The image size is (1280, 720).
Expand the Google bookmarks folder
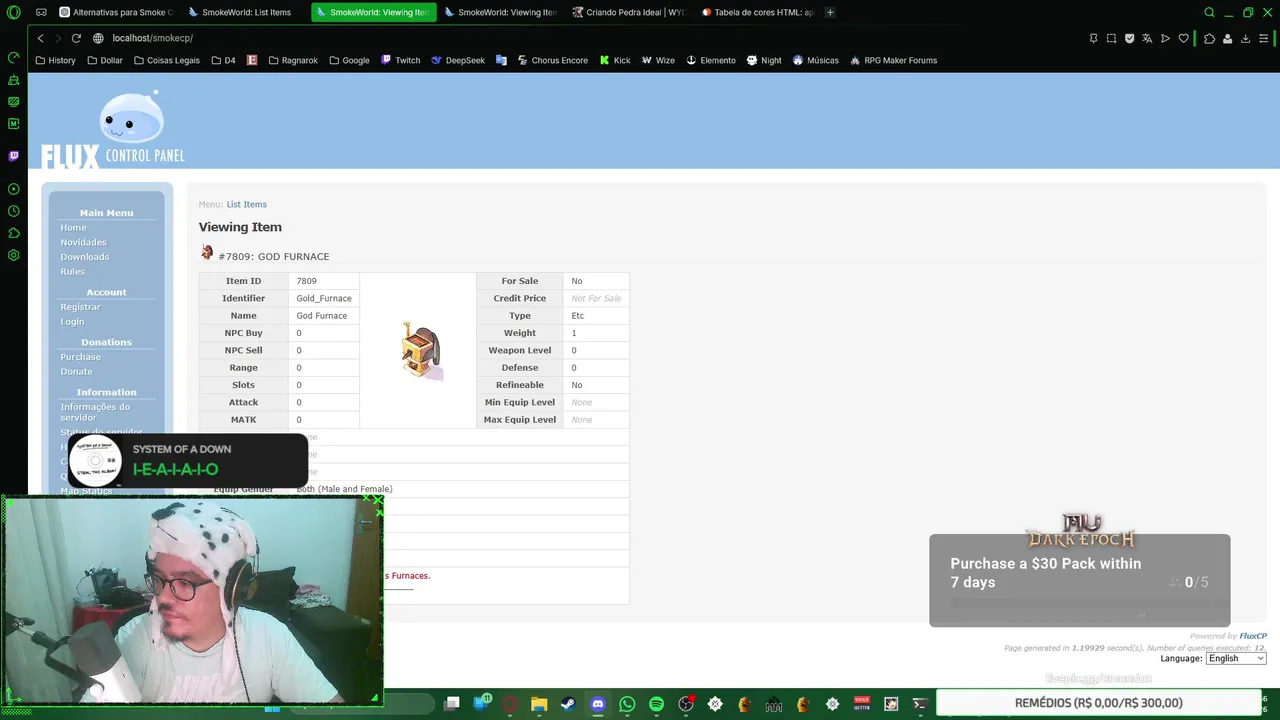tap(349, 60)
